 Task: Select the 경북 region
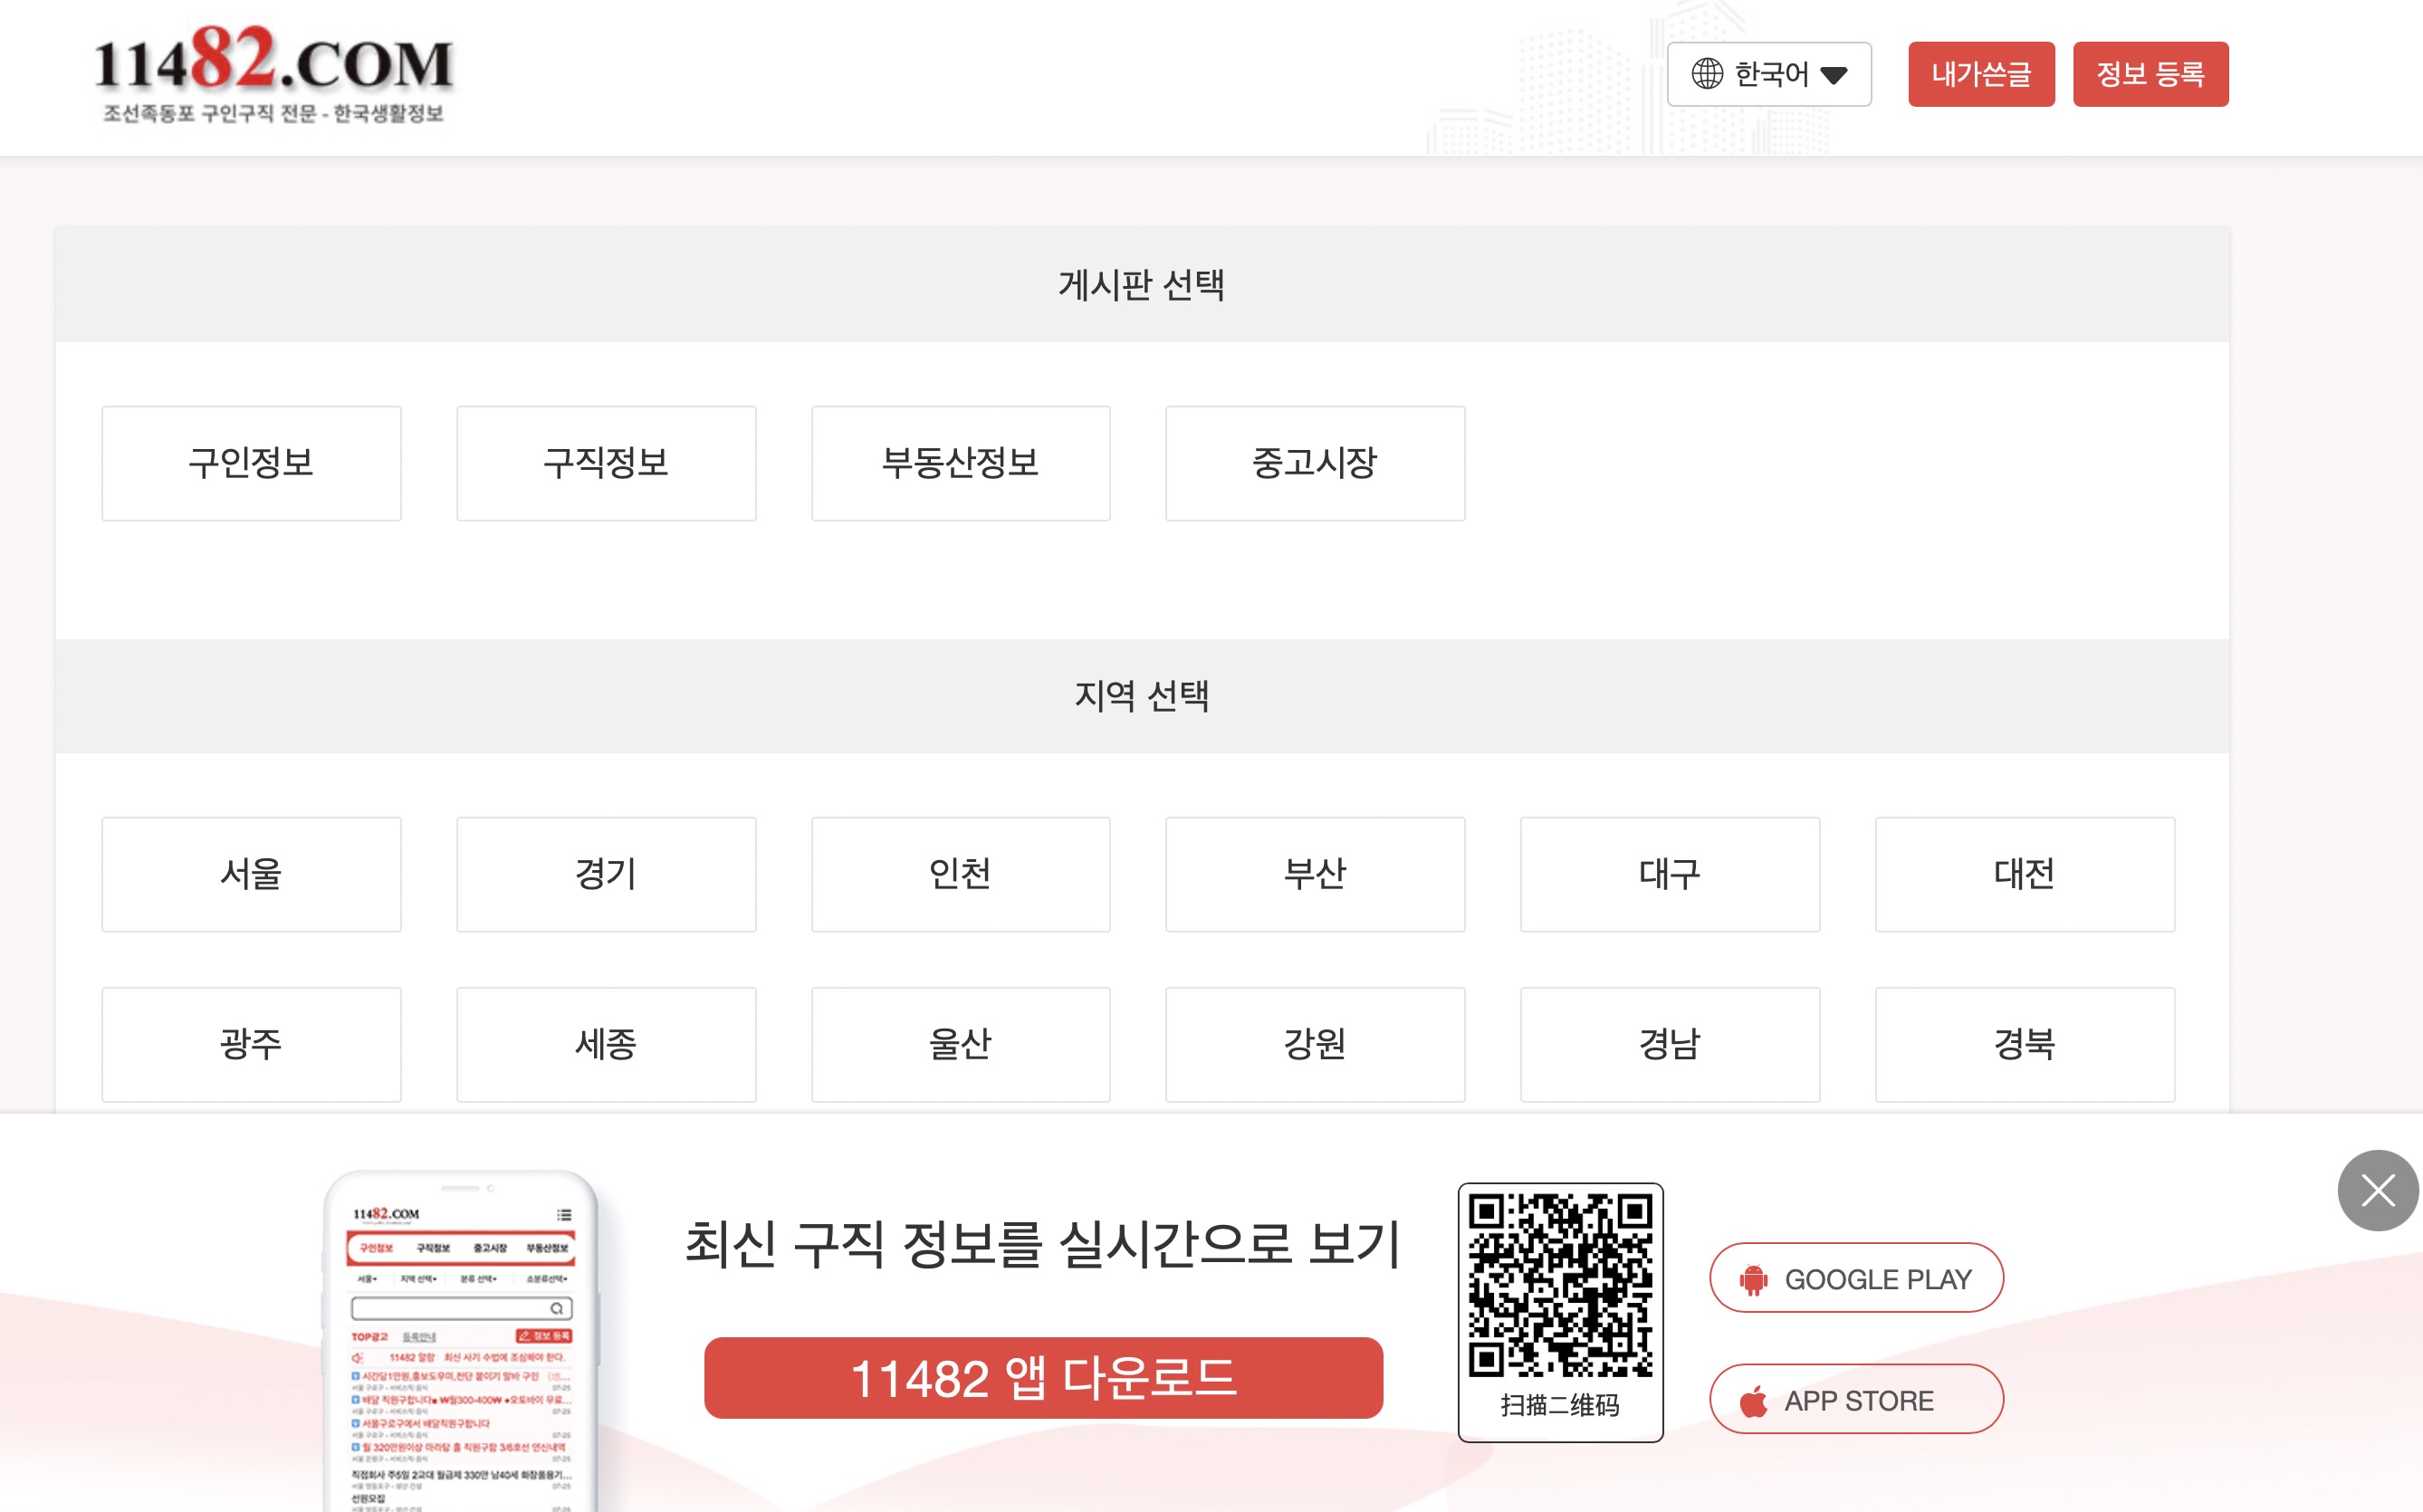coord(2025,1043)
